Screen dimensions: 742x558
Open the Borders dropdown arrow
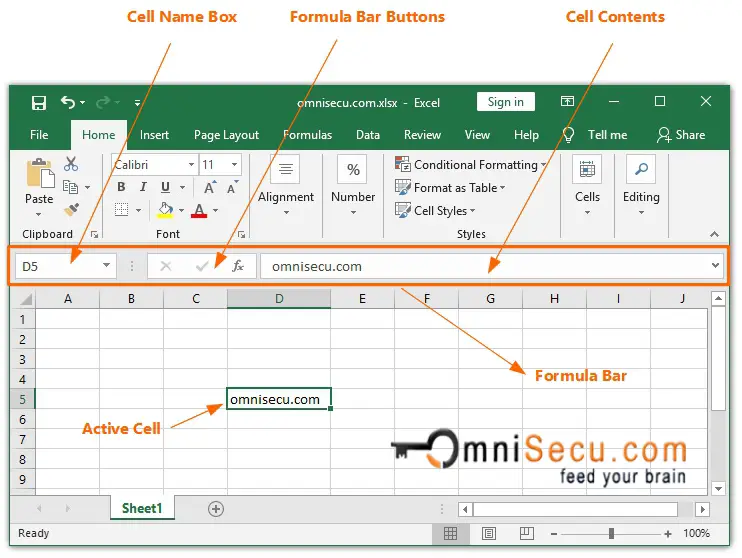[x=139, y=210]
